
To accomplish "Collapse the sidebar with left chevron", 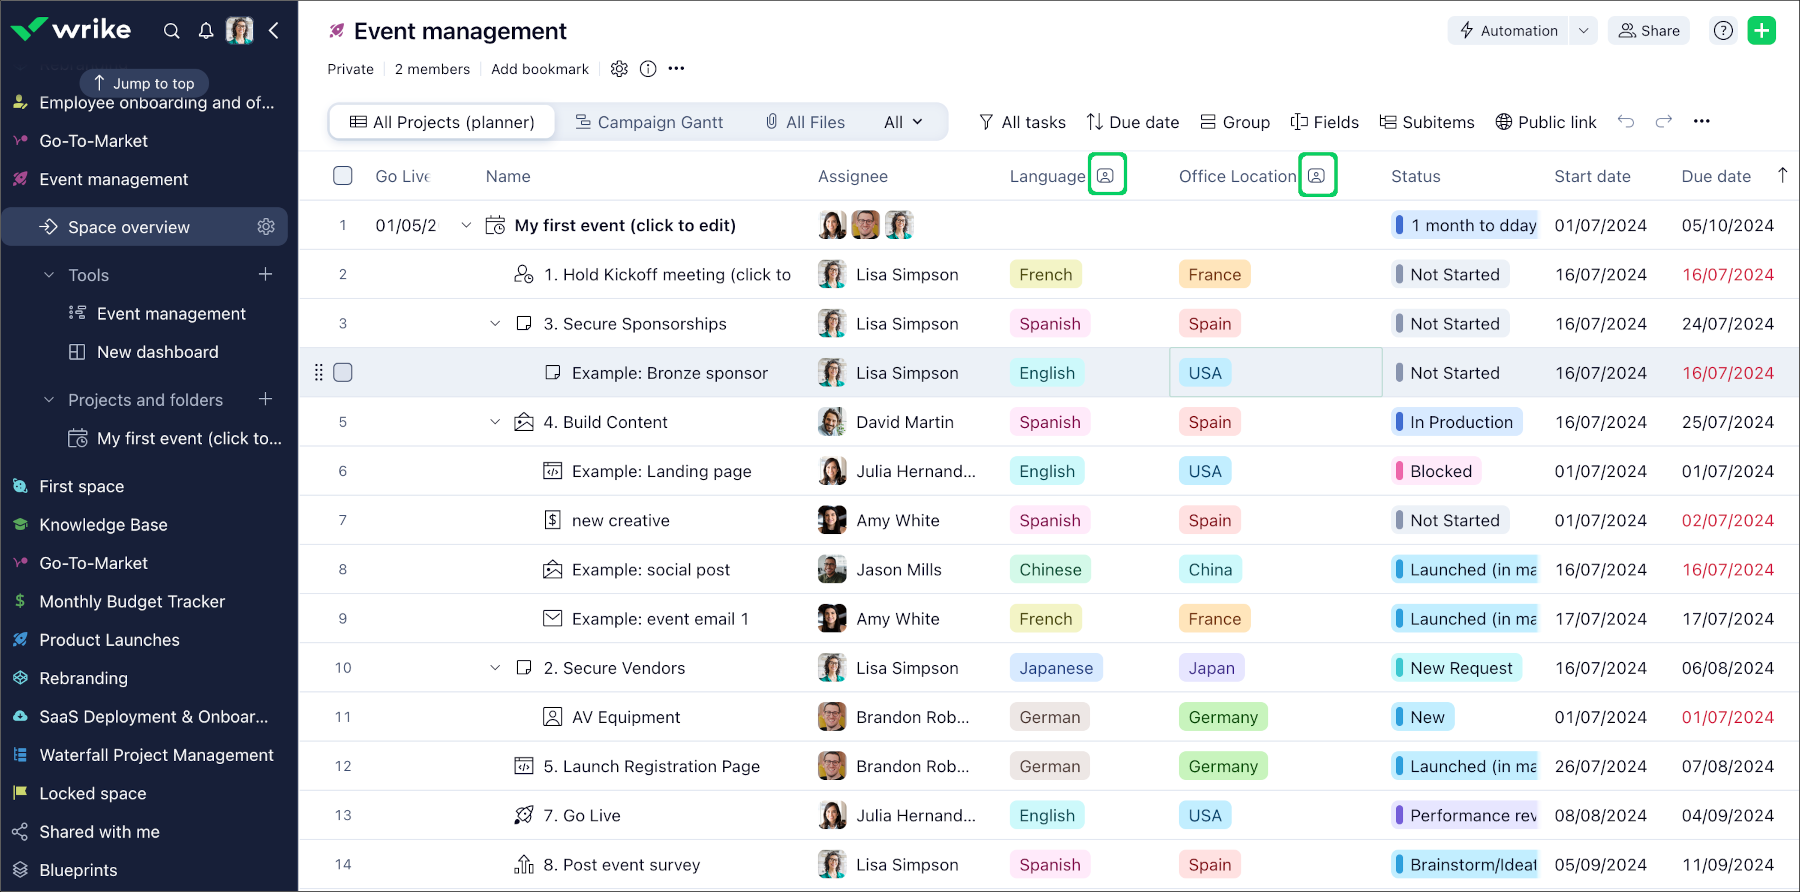I will coord(273,31).
